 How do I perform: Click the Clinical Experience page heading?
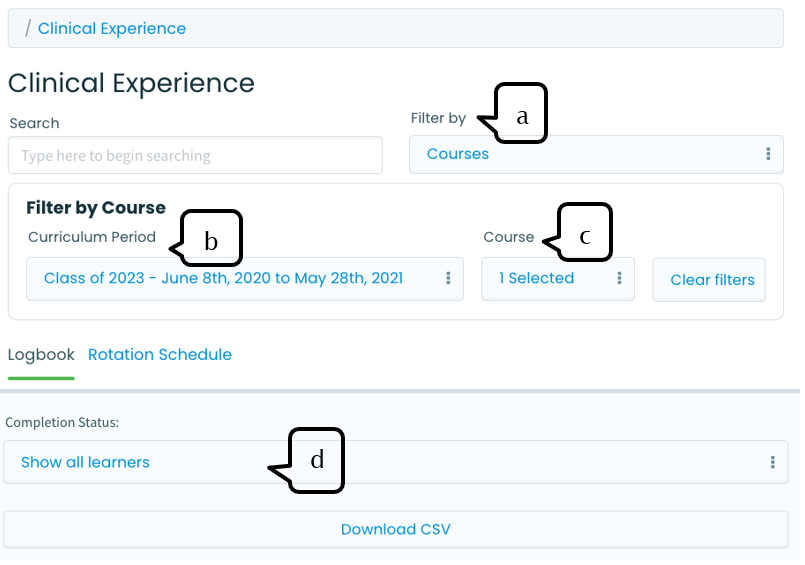(x=131, y=83)
